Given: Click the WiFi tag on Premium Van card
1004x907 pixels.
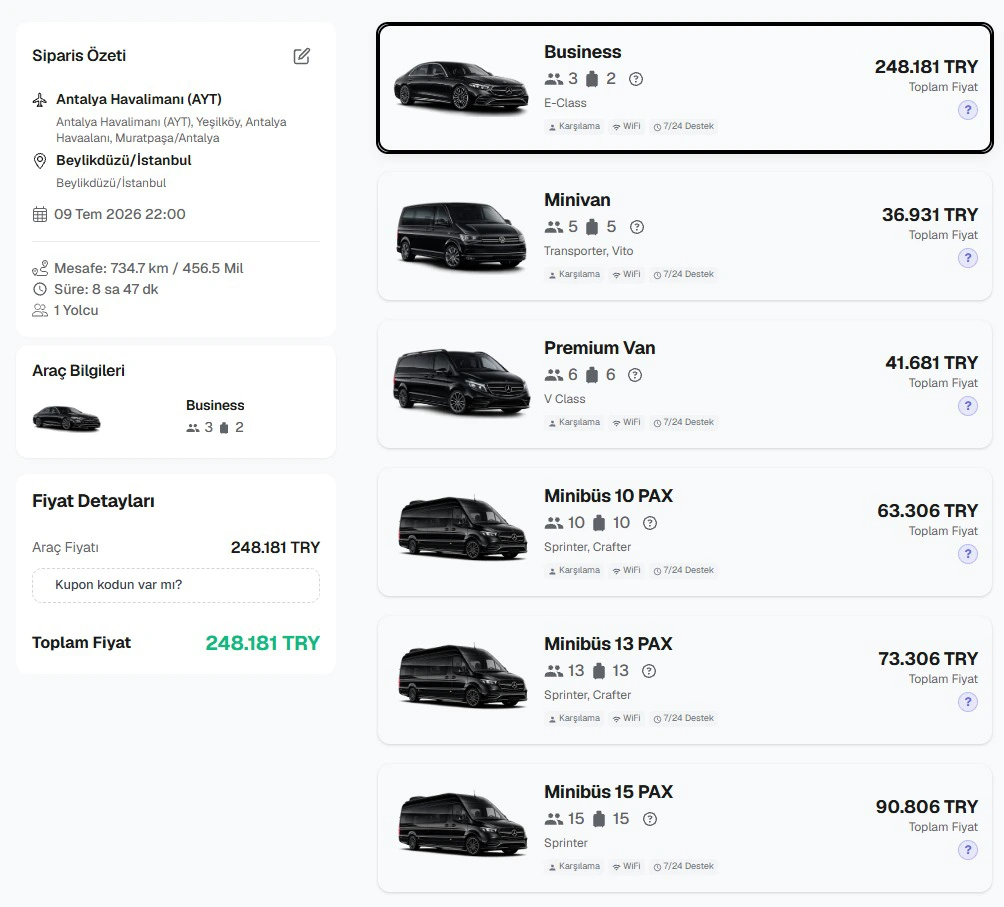Looking at the screenshot, I should 626,422.
